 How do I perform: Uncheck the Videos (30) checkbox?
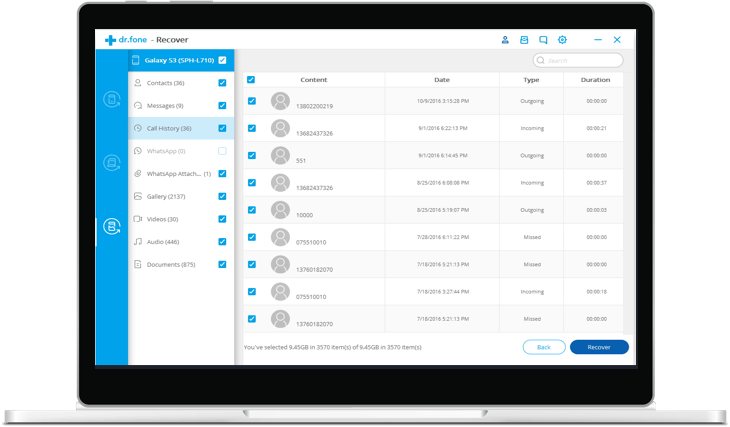tap(223, 219)
